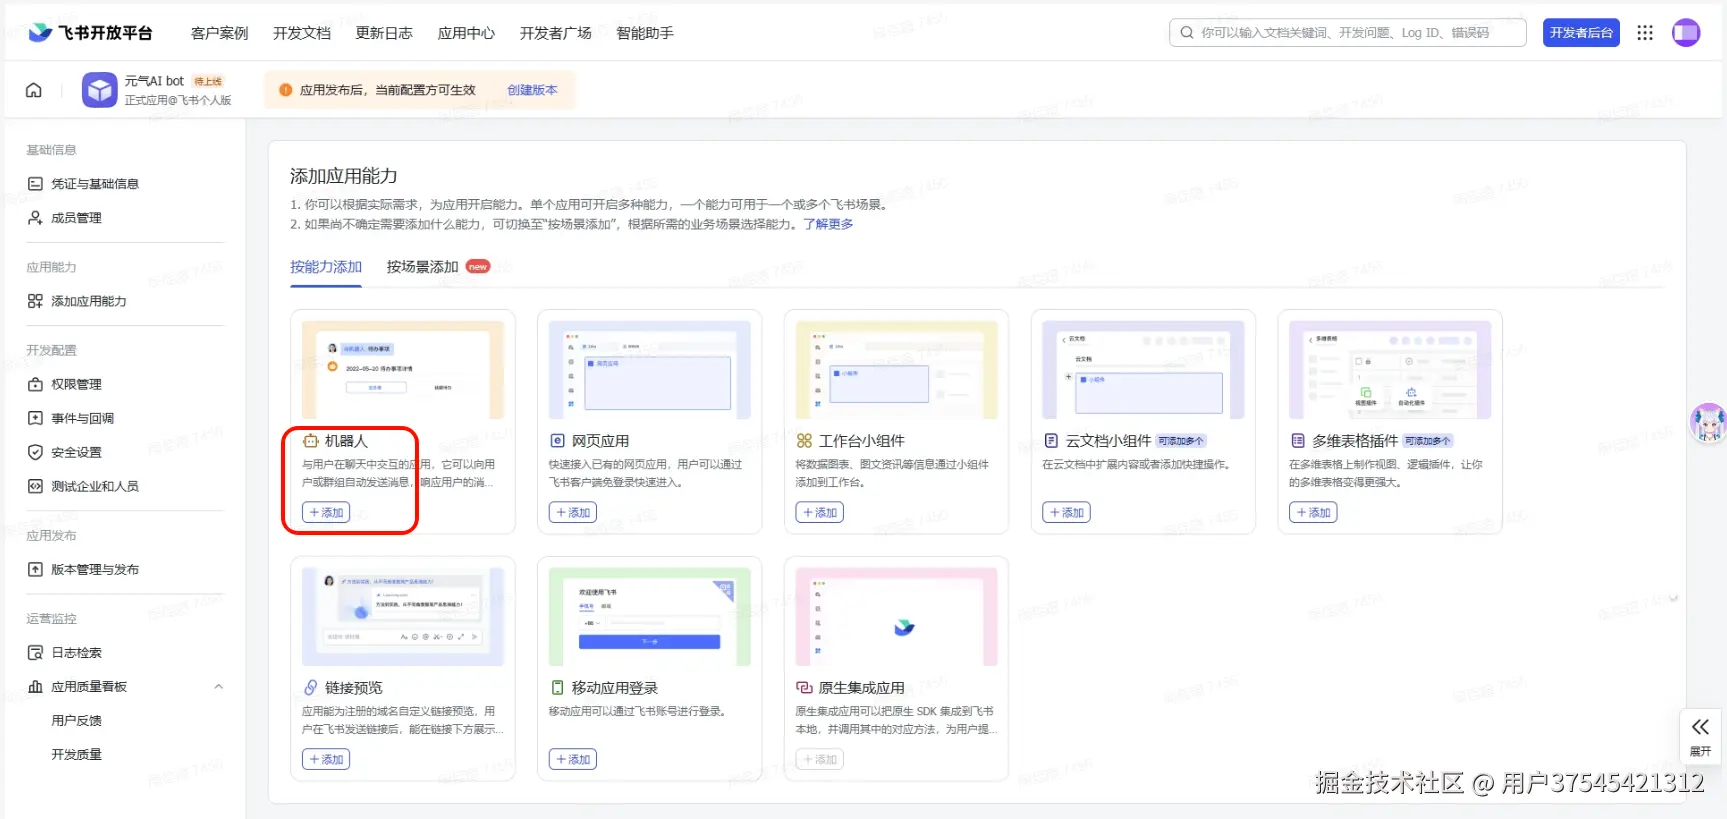This screenshot has height=819, width=1727.
Task: Add the 网页应用 capability
Action: [573, 512]
